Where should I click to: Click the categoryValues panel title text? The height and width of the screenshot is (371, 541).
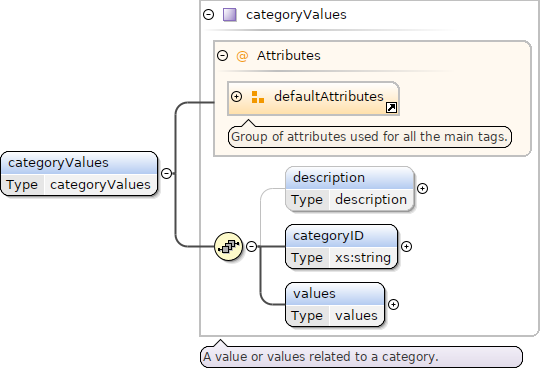tap(296, 15)
